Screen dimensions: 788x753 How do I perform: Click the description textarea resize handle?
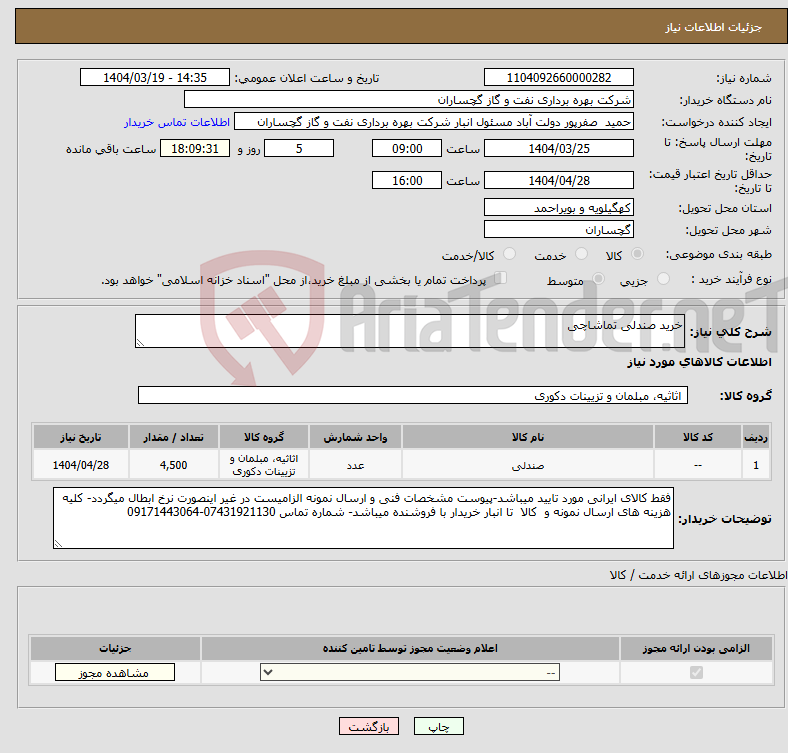(x=140, y=342)
